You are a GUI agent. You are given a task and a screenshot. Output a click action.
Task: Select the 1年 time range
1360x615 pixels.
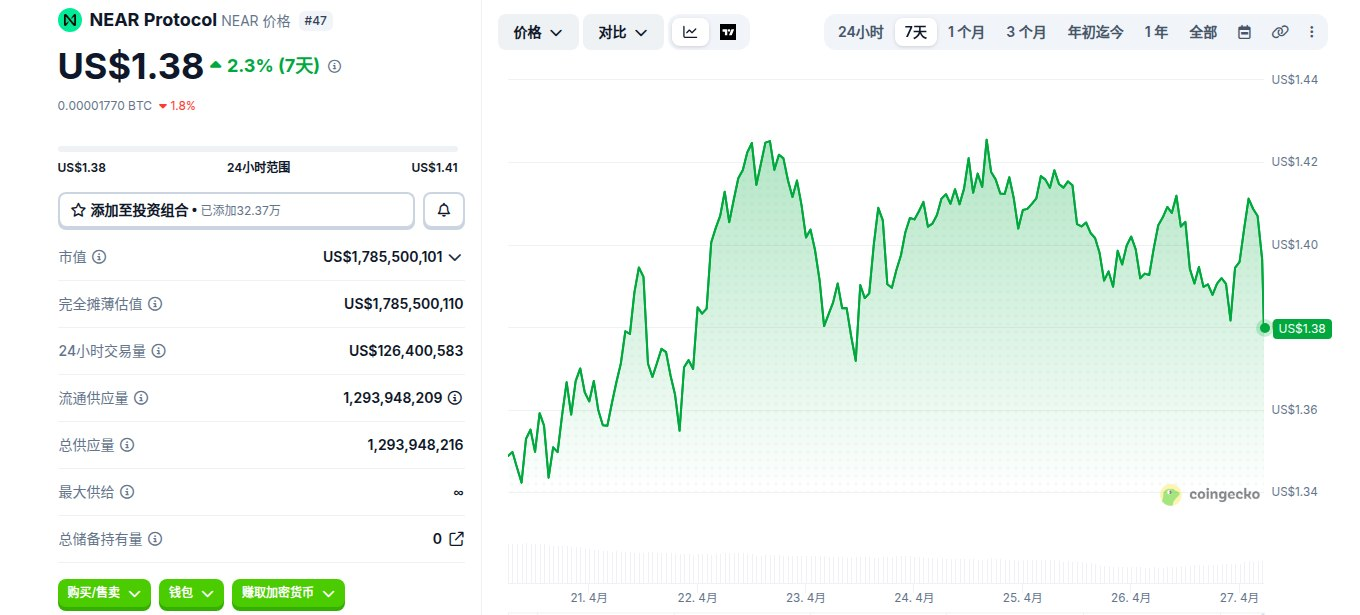1156,32
